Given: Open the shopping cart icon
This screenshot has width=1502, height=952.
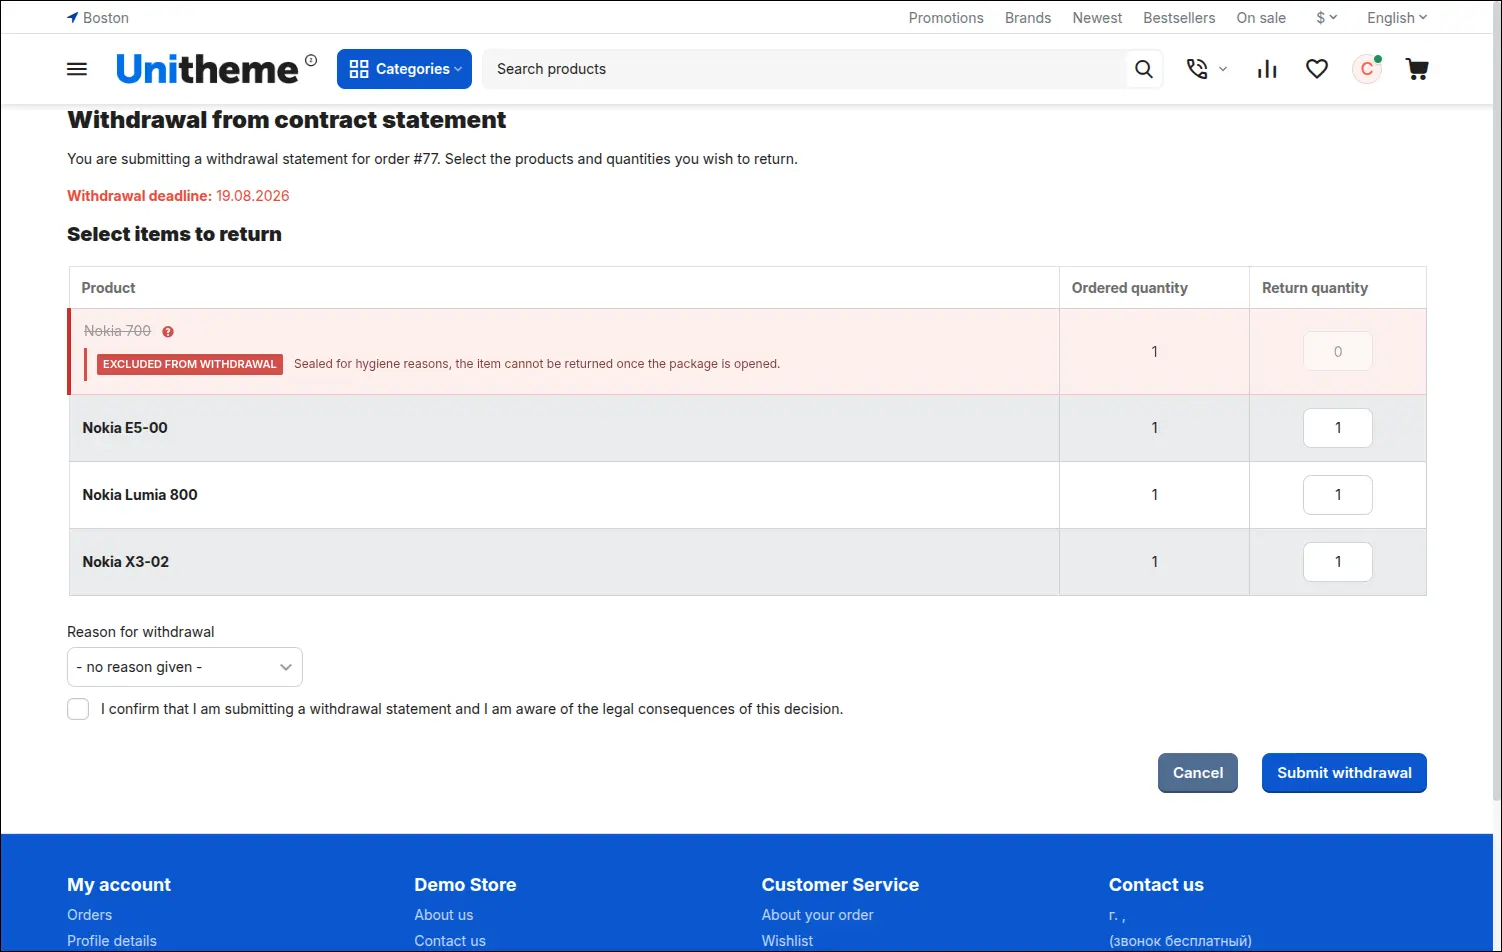Looking at the screenshot, I should (1417, 69).
